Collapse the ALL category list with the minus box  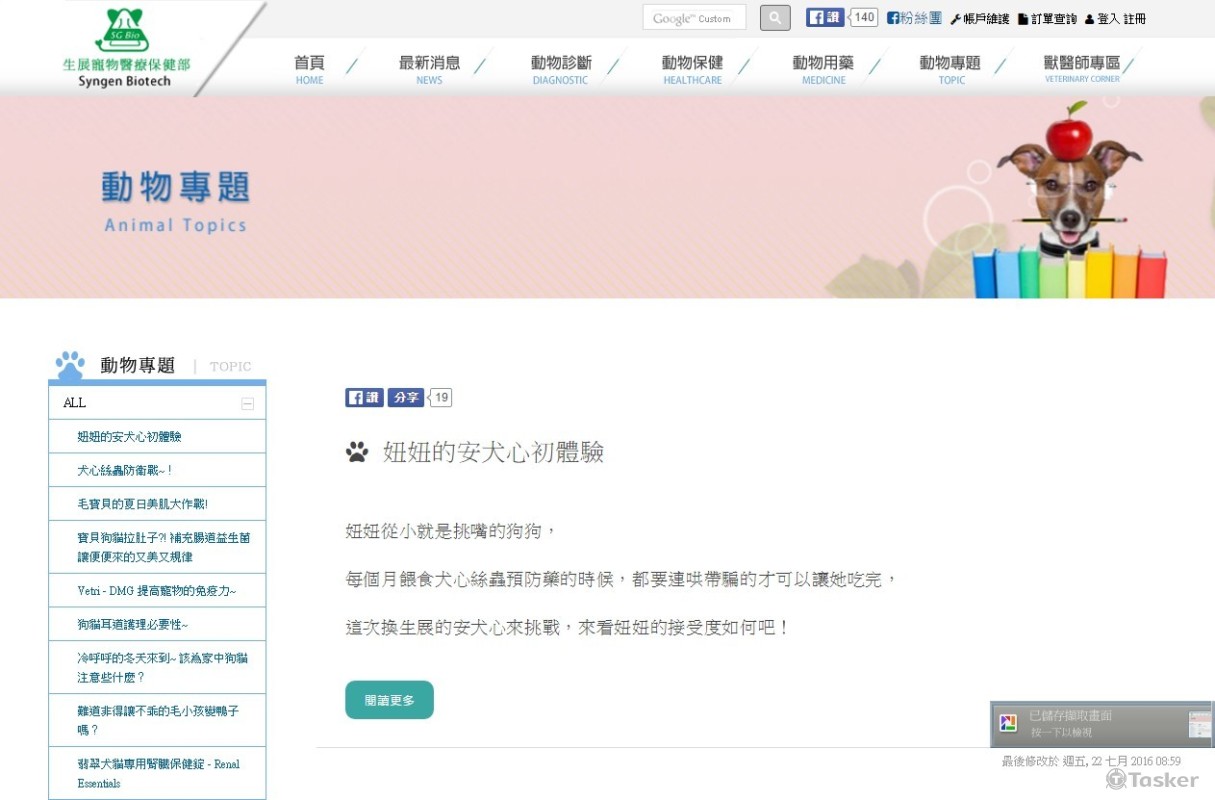coord(248,401)
